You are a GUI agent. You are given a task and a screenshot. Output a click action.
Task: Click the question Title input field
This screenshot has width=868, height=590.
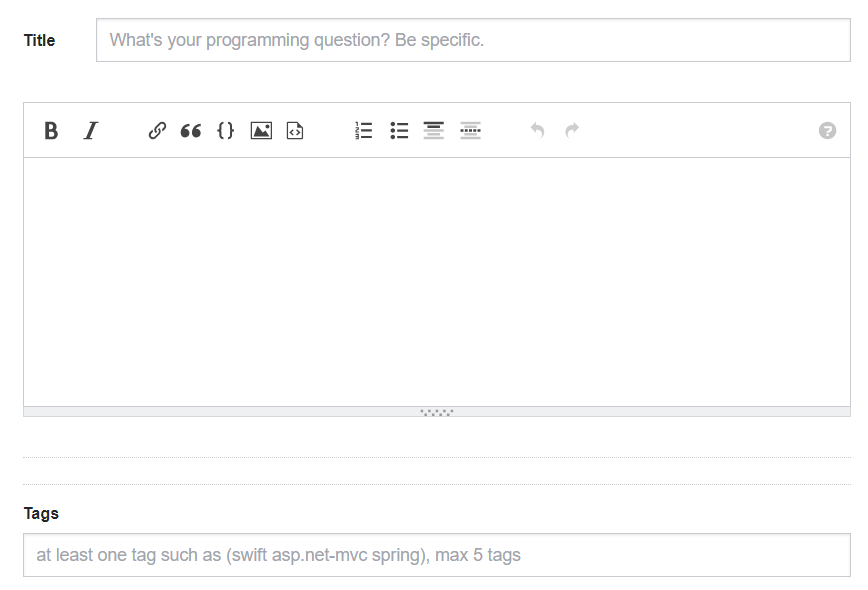473,41
